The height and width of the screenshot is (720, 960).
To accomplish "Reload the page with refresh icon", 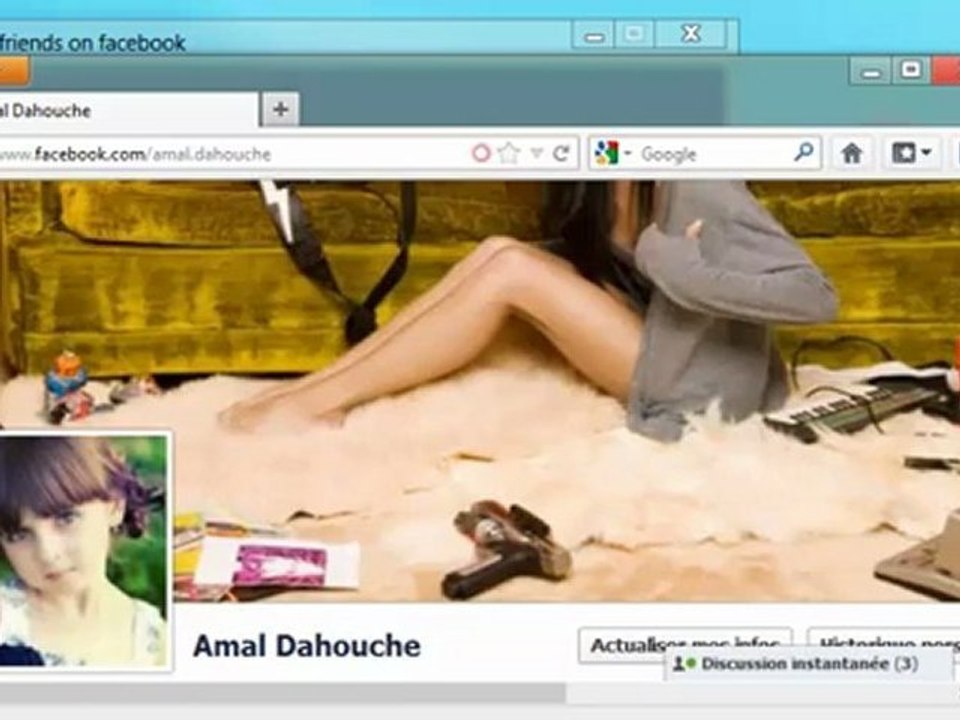I will (x=561, y=153).
